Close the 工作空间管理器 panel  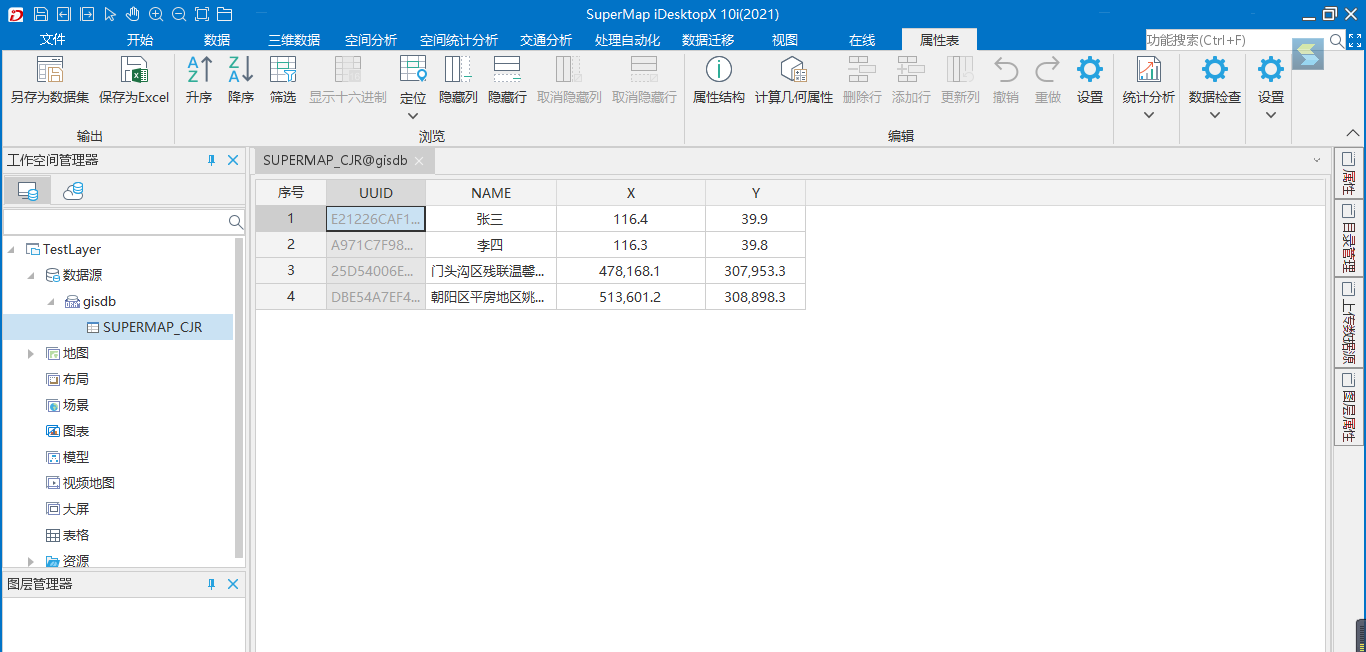point(233,160)
